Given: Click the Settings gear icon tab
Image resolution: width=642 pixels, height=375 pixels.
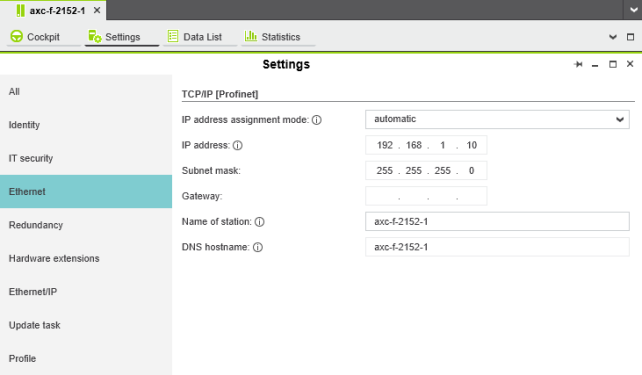Looking at the screenshot, I should pyautogui.click(x=95, y=36).
